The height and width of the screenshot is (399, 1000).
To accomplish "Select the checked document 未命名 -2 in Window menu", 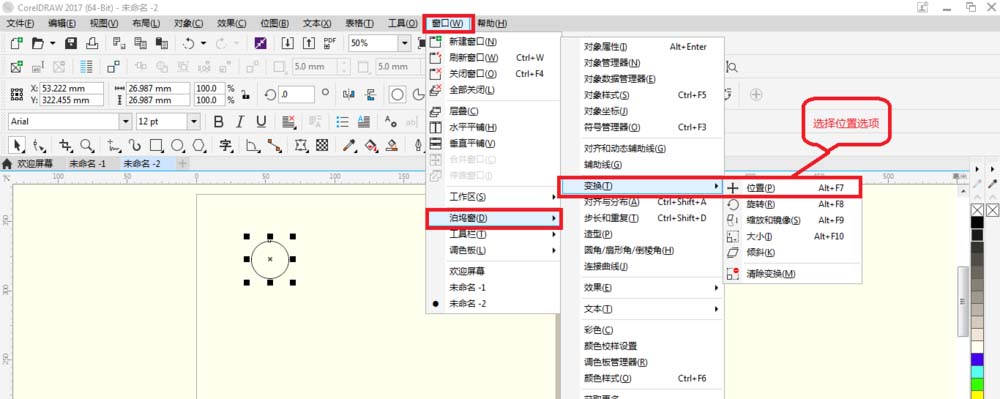I will [467, 304].
